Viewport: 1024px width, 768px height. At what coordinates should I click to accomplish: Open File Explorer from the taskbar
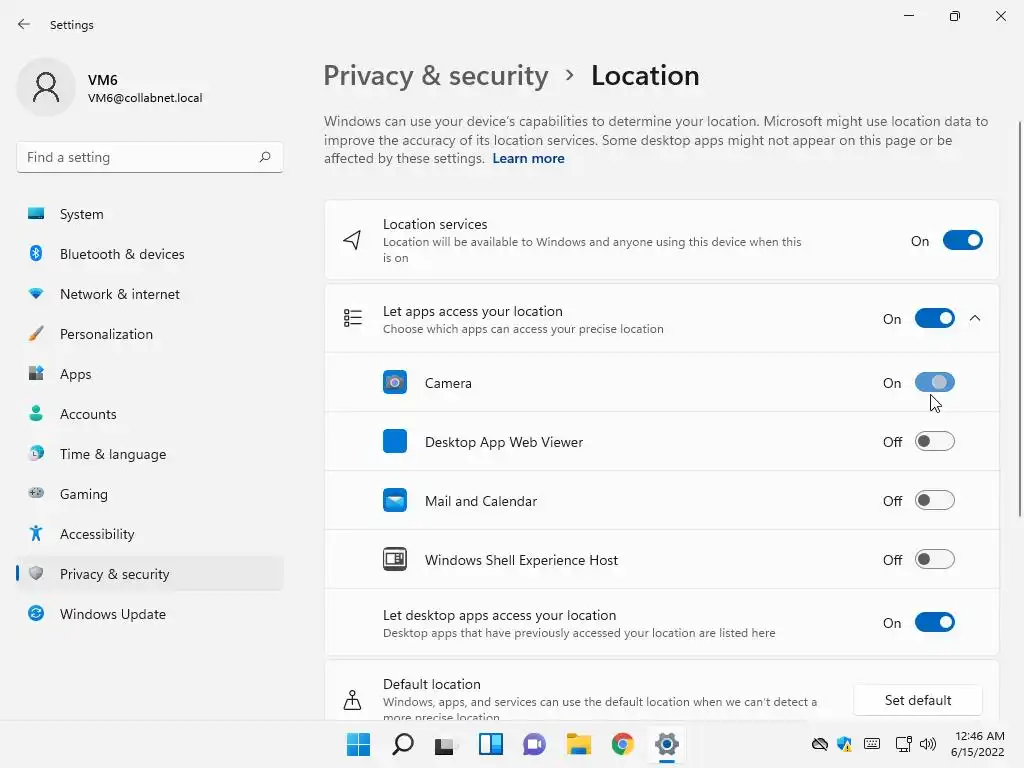[x=578, y=744]
